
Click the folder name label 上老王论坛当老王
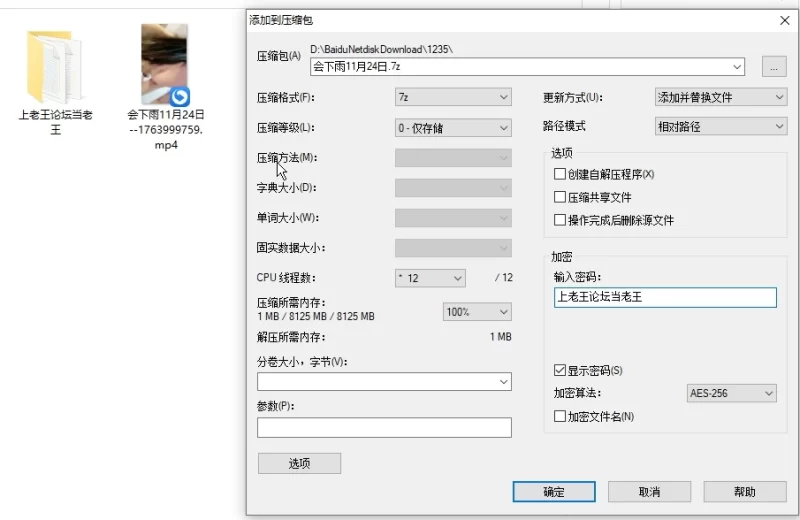coord(56,122)
